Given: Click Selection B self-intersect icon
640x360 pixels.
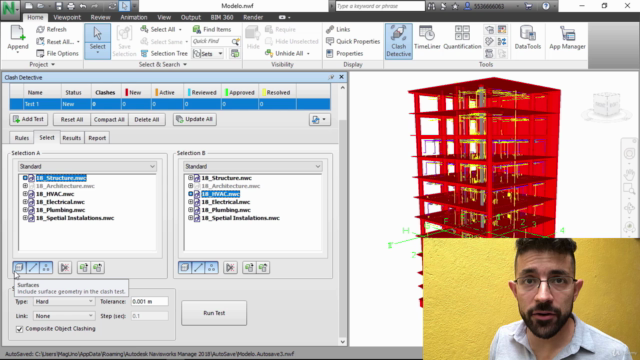Looking at the screenshot, I should click(231, 268).
